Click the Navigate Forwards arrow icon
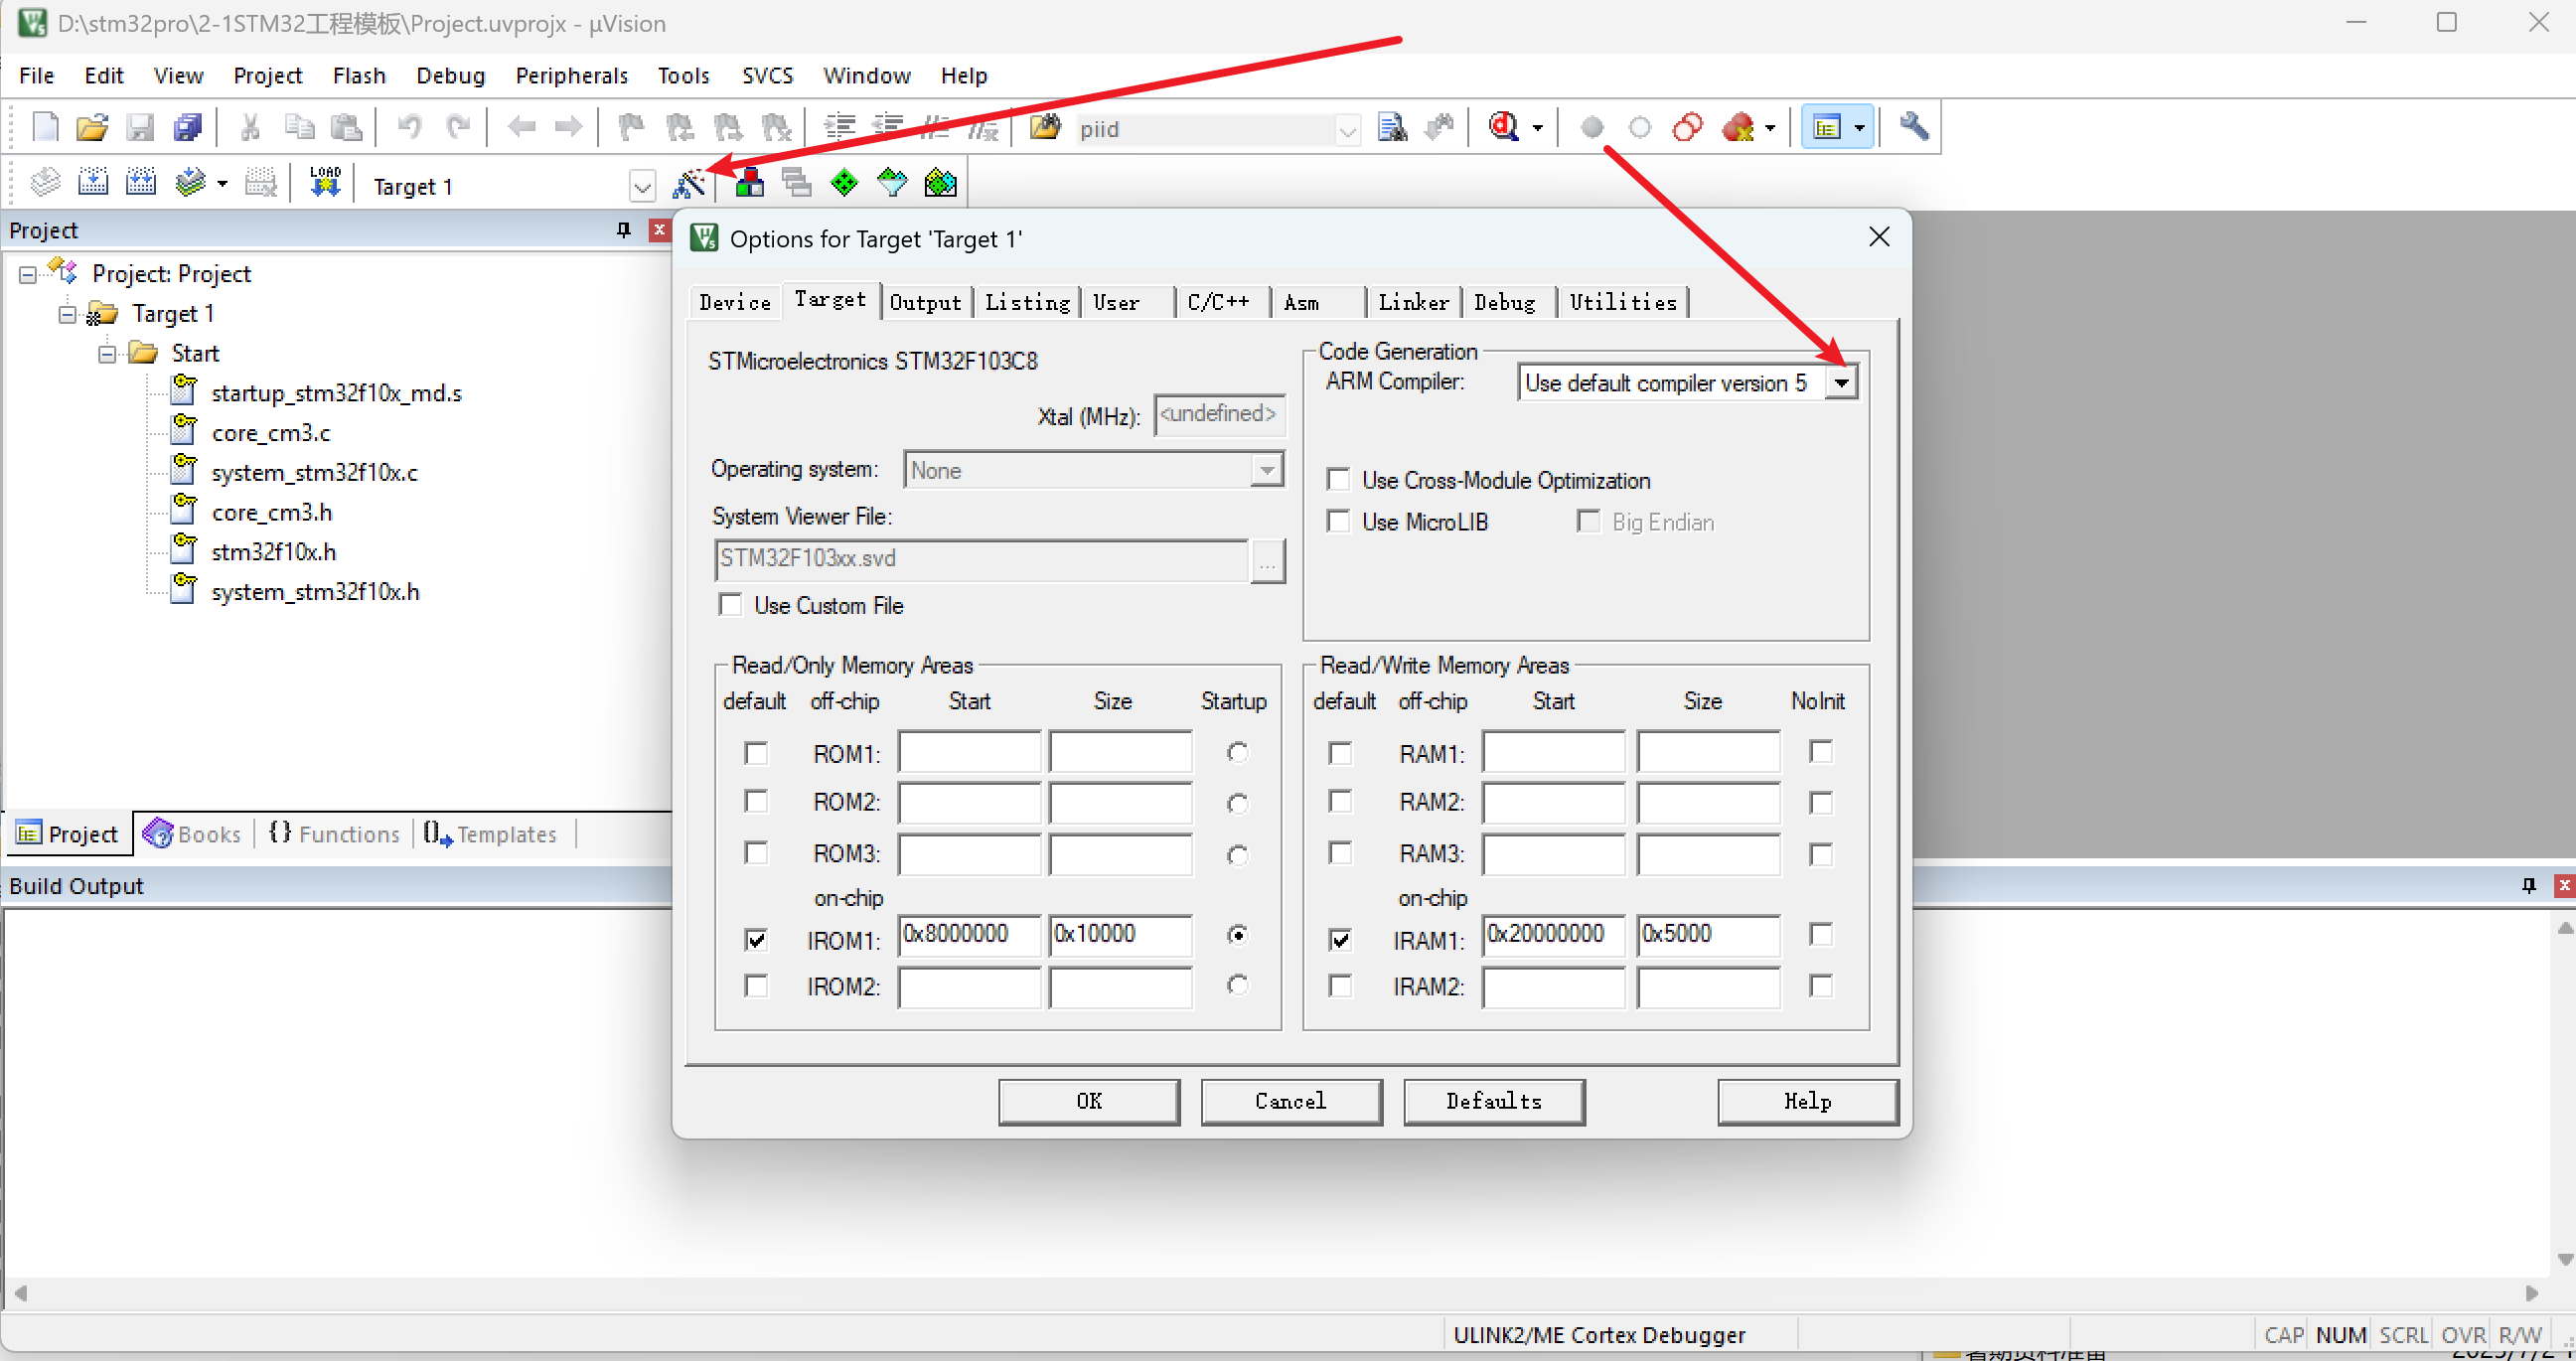Image resolution: width=2576 pixels, height=1361 pixels. [568, 128]
